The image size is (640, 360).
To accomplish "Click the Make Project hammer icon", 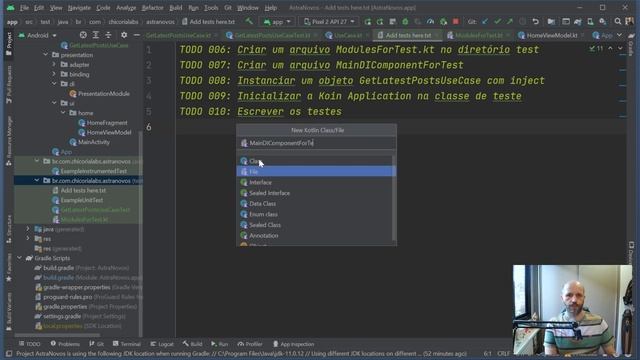I will [x=249, y=22].
